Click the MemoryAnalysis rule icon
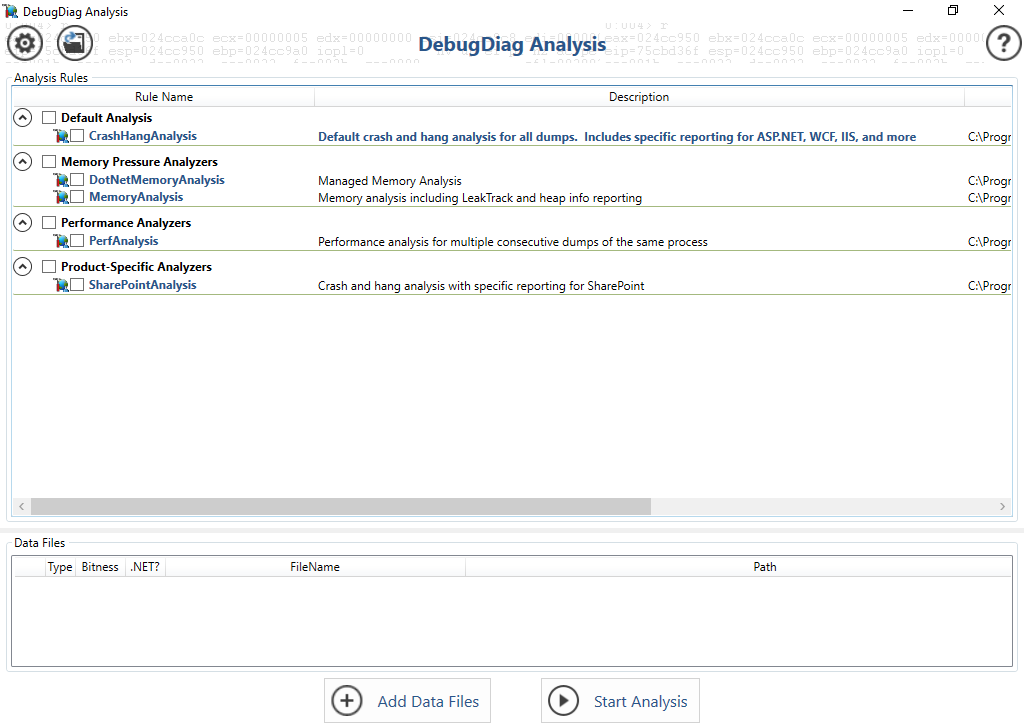Image resolution: width=1024 pixels, height=728 pixels. [x=61, y=197]
